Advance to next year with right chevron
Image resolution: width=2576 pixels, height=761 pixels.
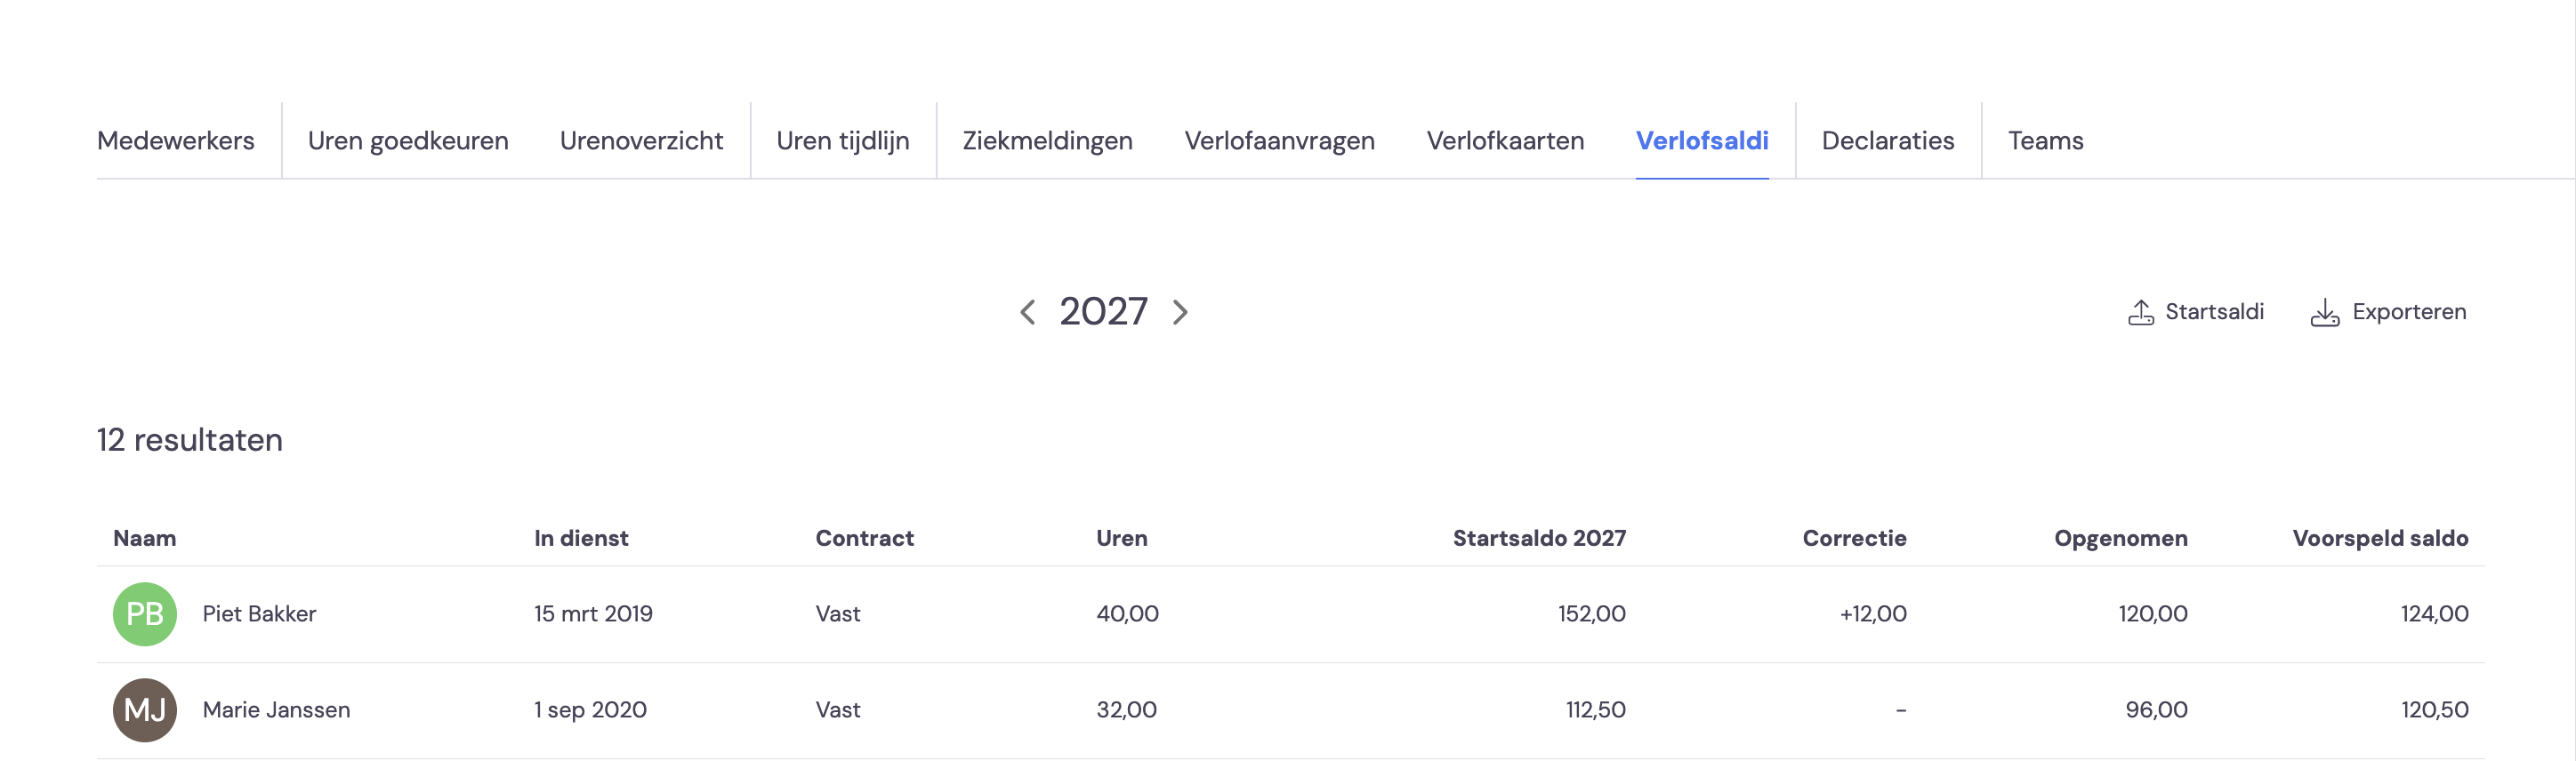(x=1180, y=312)
